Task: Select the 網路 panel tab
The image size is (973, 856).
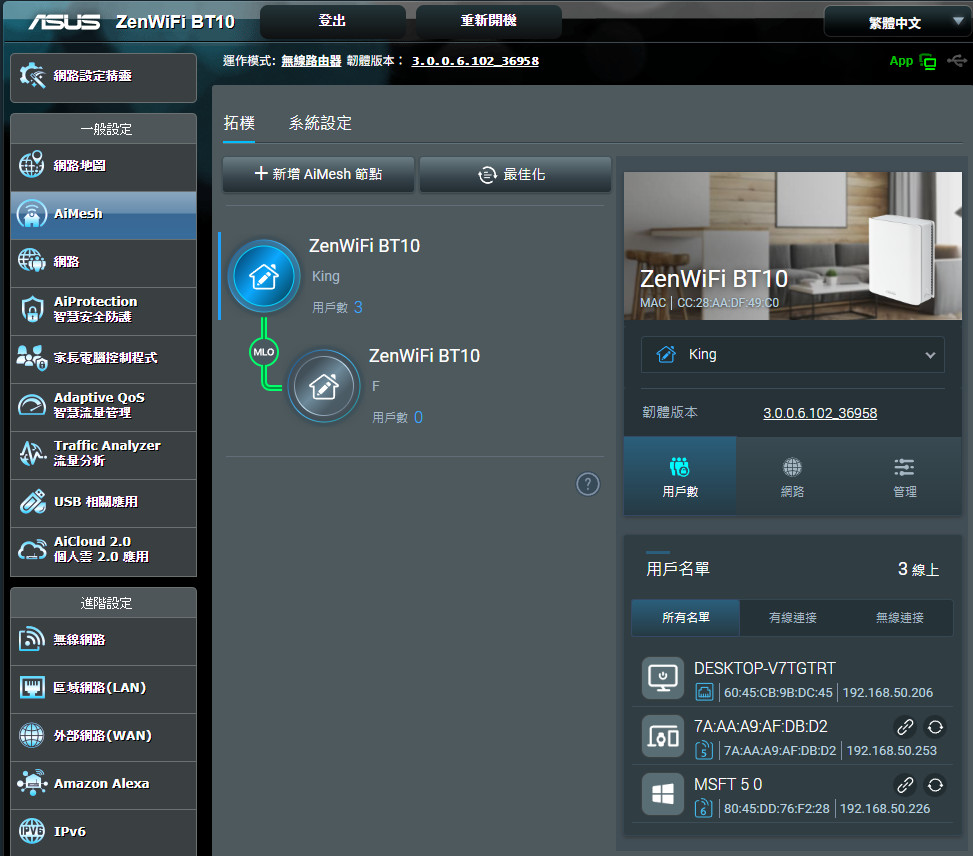Action: [792, 476]
